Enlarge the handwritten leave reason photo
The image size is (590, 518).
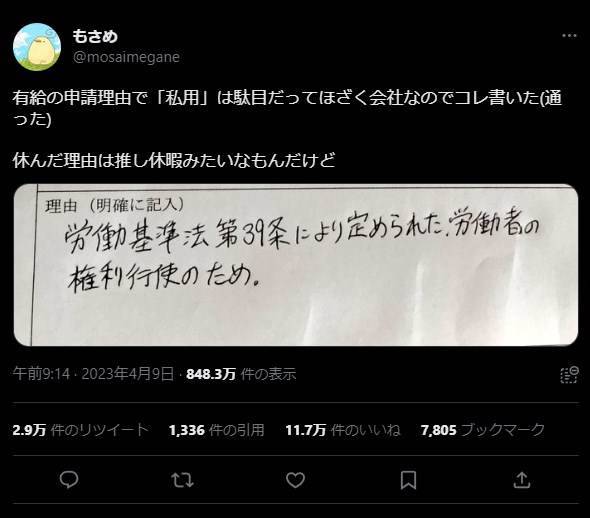point(296,265)
